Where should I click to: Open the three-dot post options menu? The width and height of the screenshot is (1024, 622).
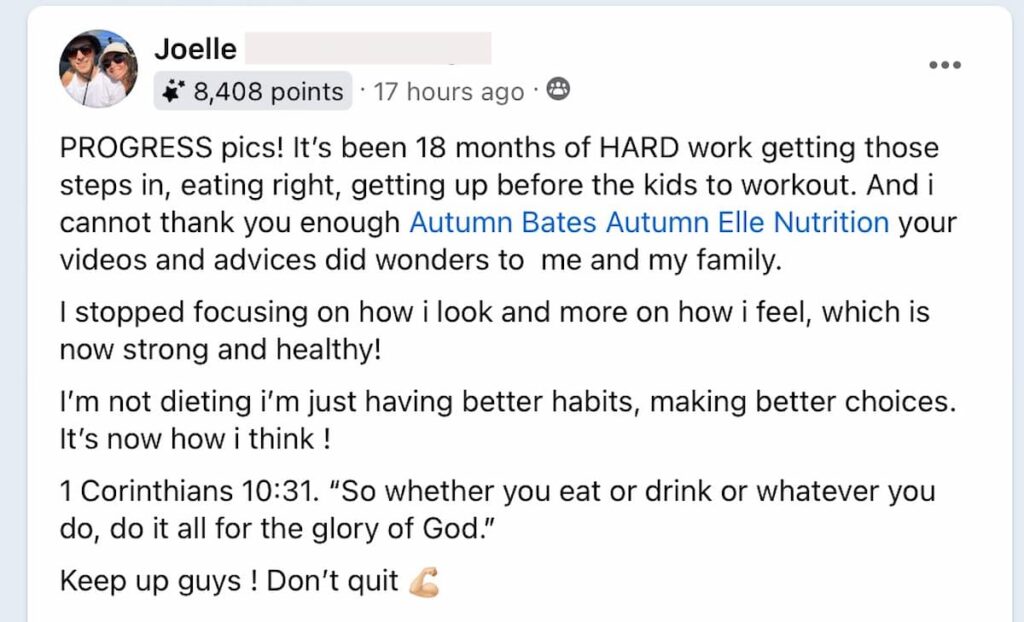point(944,65)
